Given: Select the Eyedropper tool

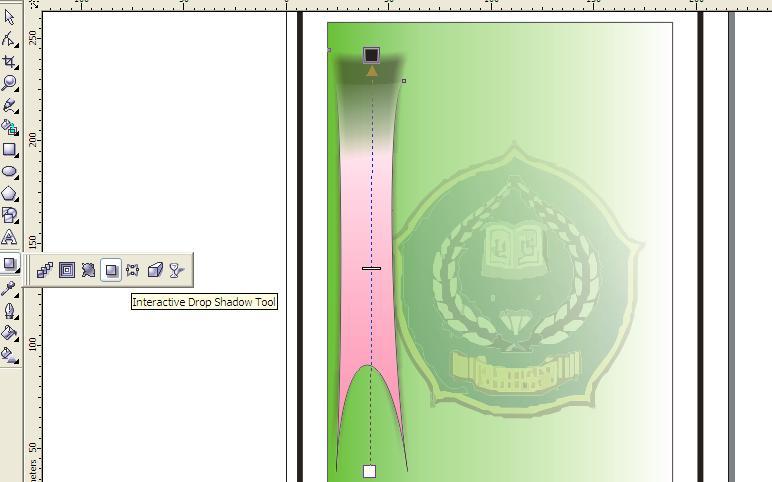Looking at the screenshot, I should coord(9,289).
